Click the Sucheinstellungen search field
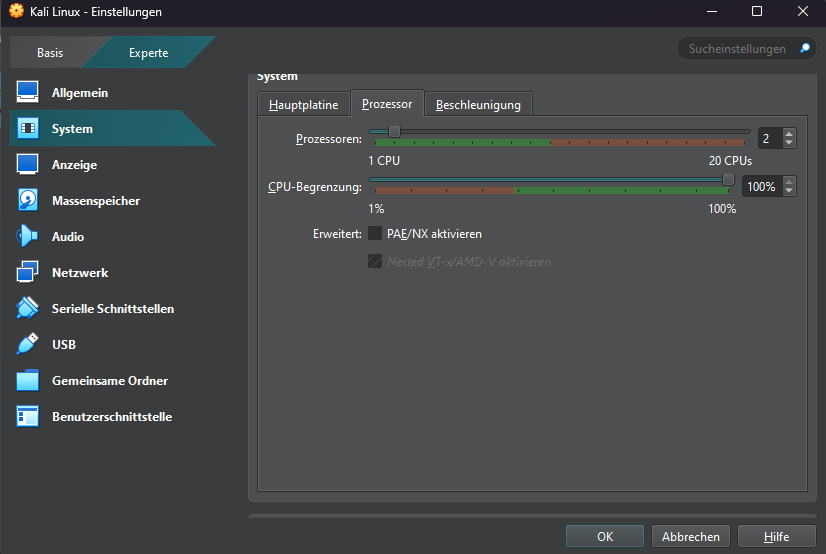The image size is (826, 554). [x=738, y=49]
